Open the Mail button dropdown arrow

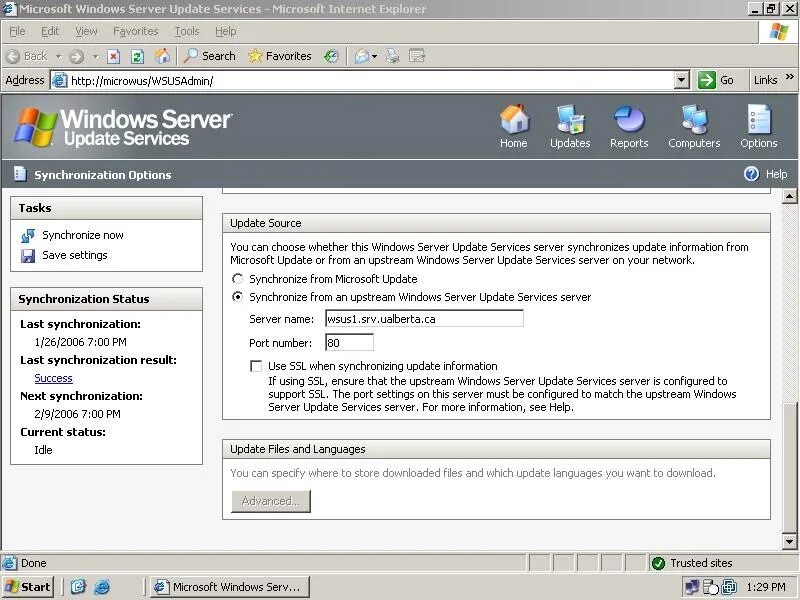(x=374, y=56)
